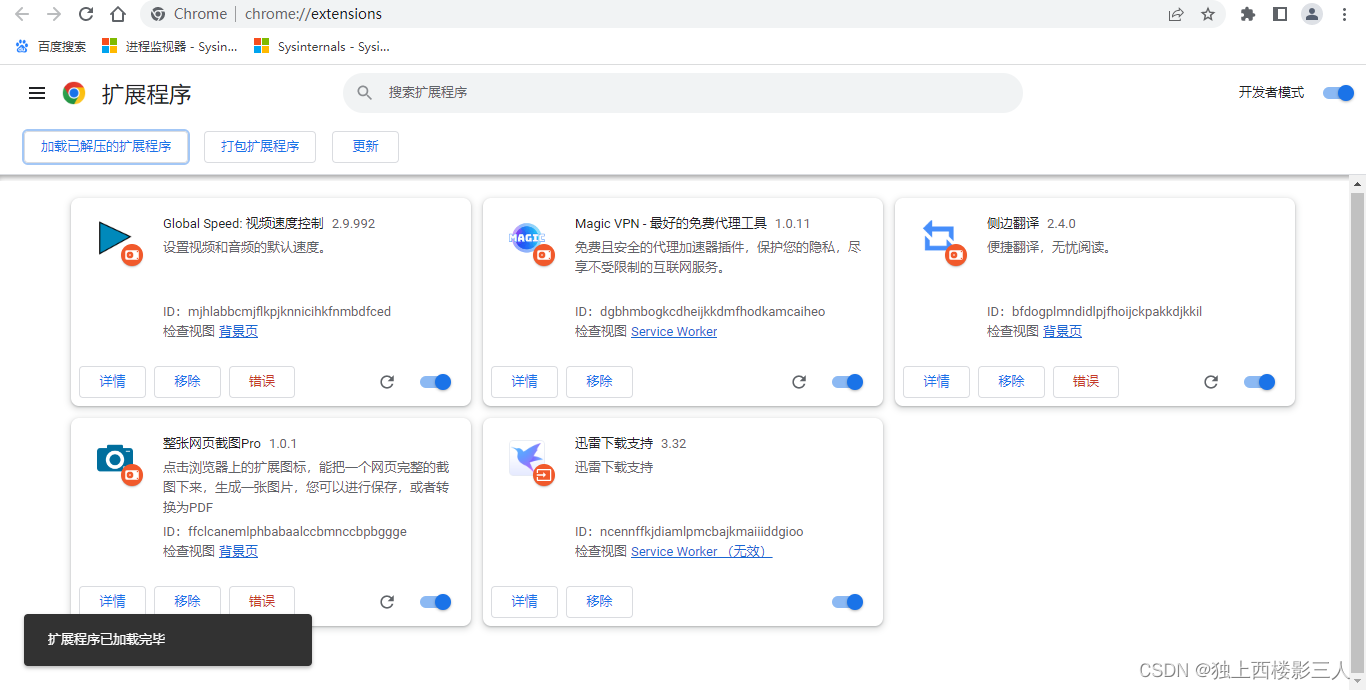Screen dimensions: 1366x690
Task: Reload the 侧边翻译 extension
Action: pos(1211,382)
